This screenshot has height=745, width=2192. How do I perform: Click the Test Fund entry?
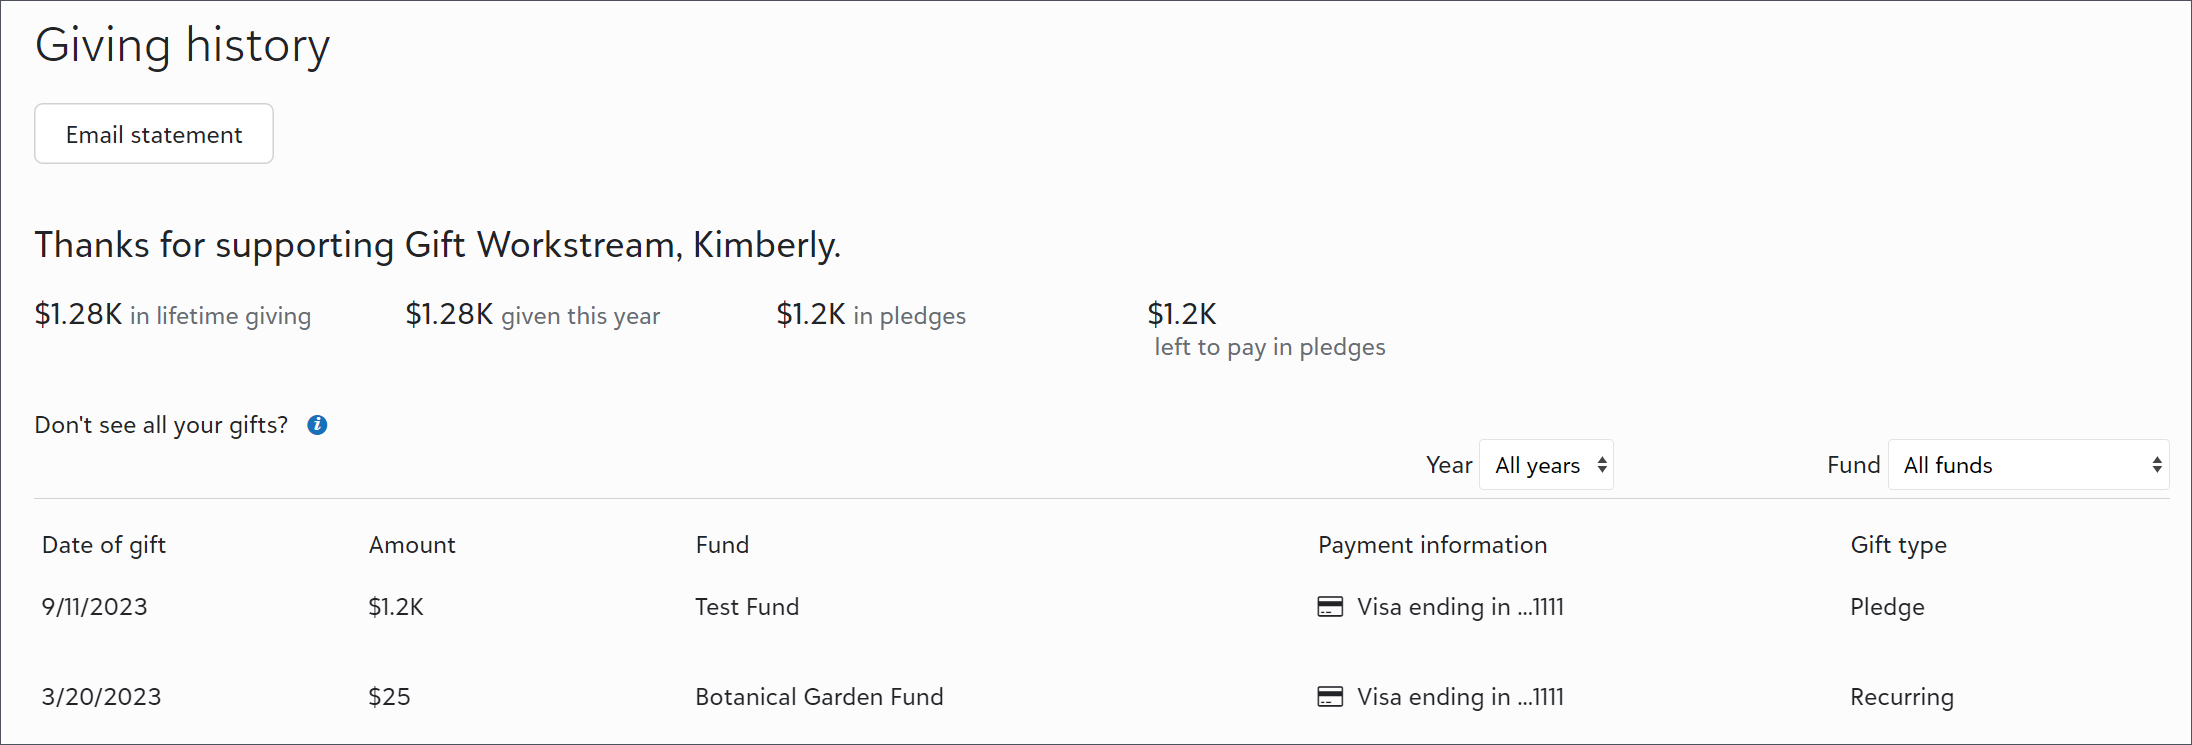click(x=747, y=607)
